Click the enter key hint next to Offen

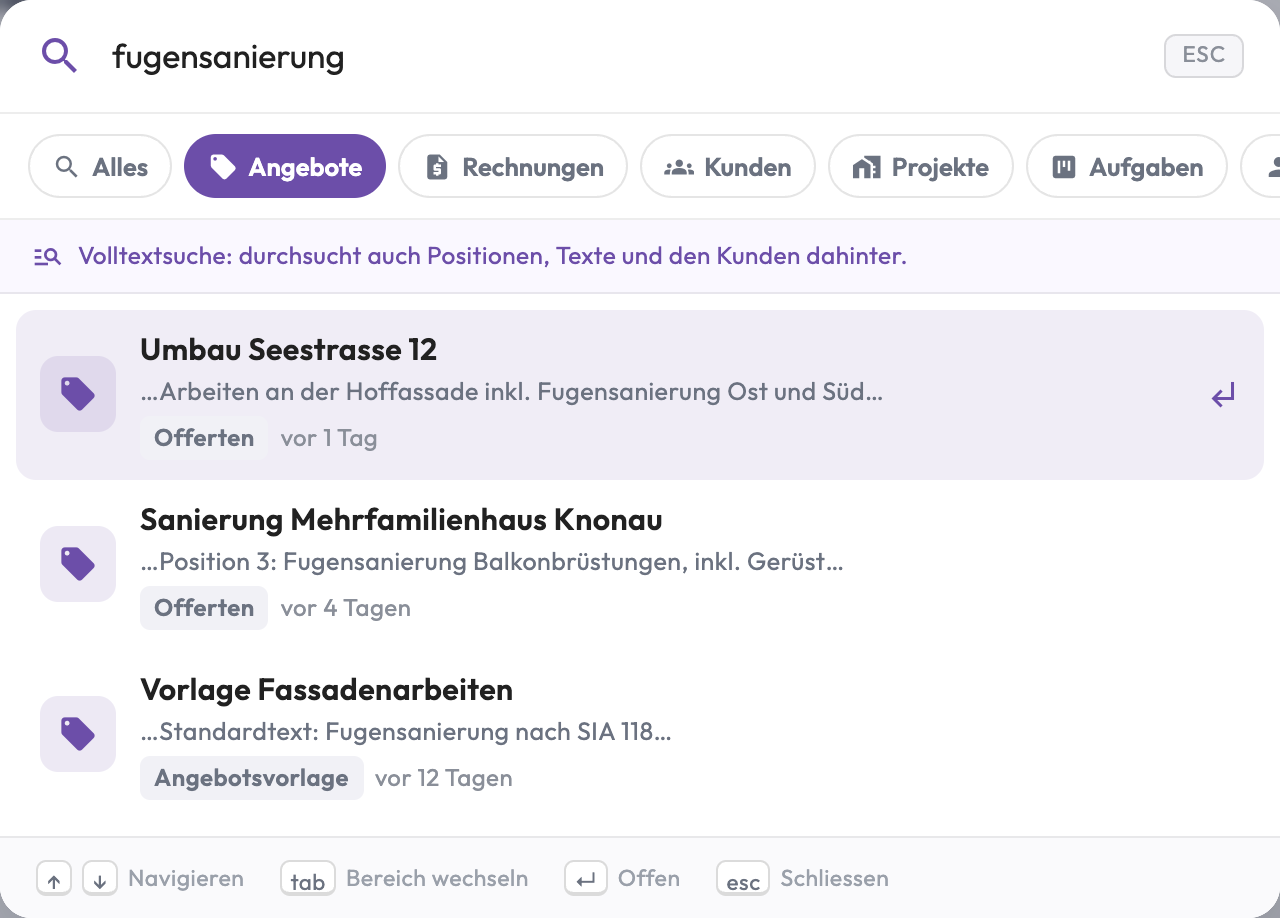pos(586,879)
